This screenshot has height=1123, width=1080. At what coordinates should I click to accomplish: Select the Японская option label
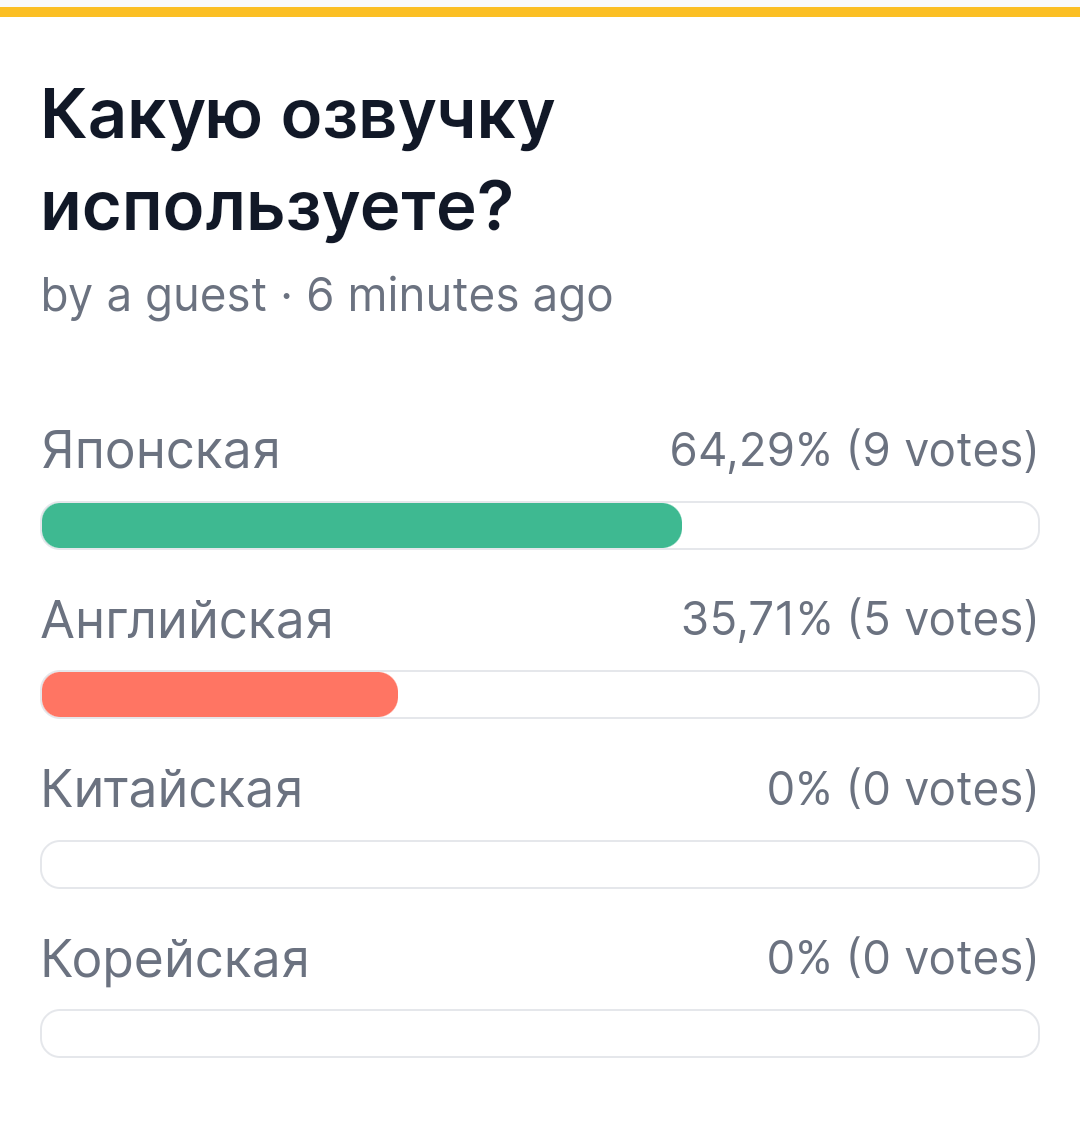pos(161,451)
